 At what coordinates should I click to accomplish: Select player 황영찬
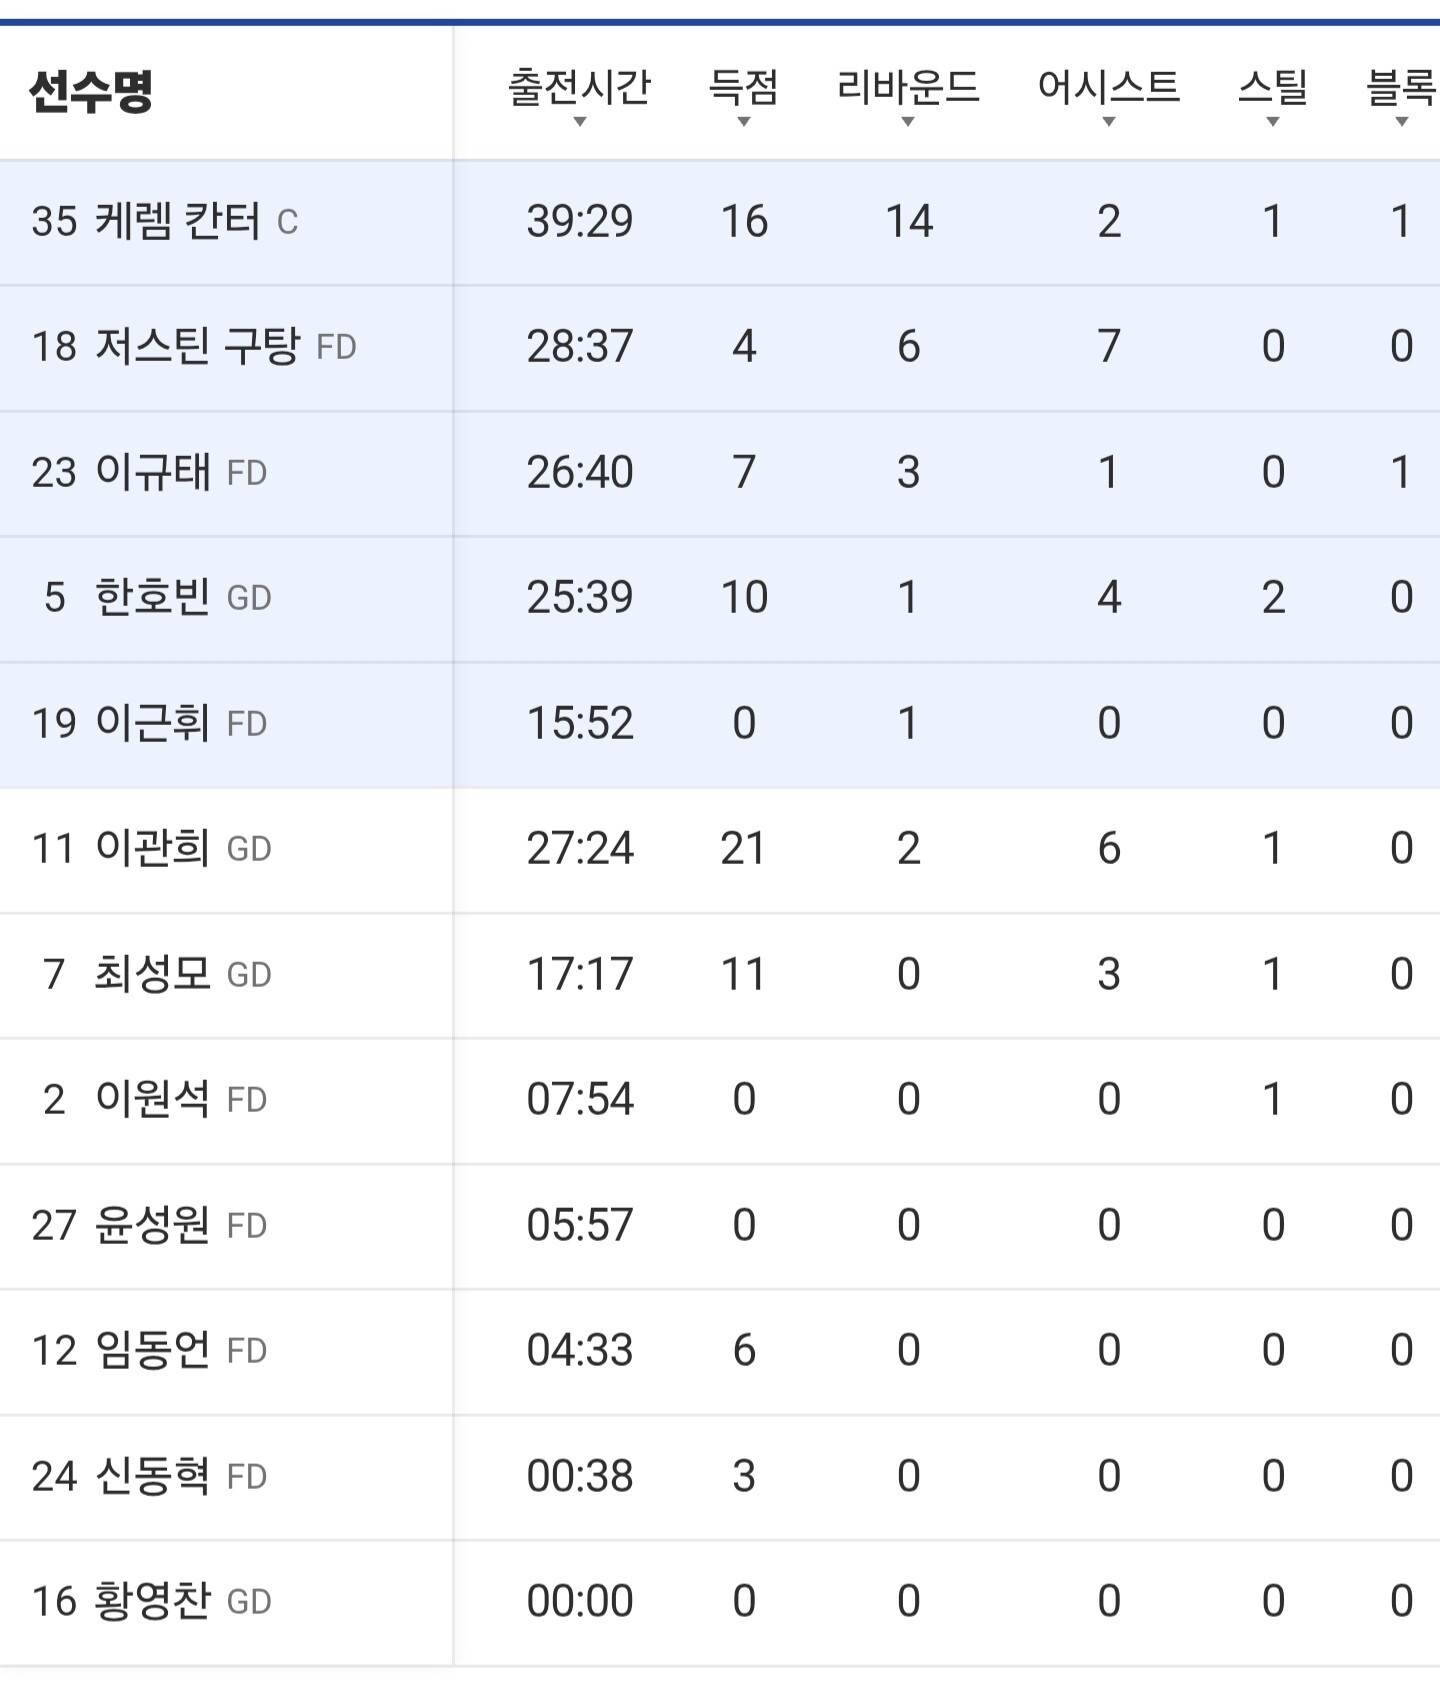[152, 1601]
